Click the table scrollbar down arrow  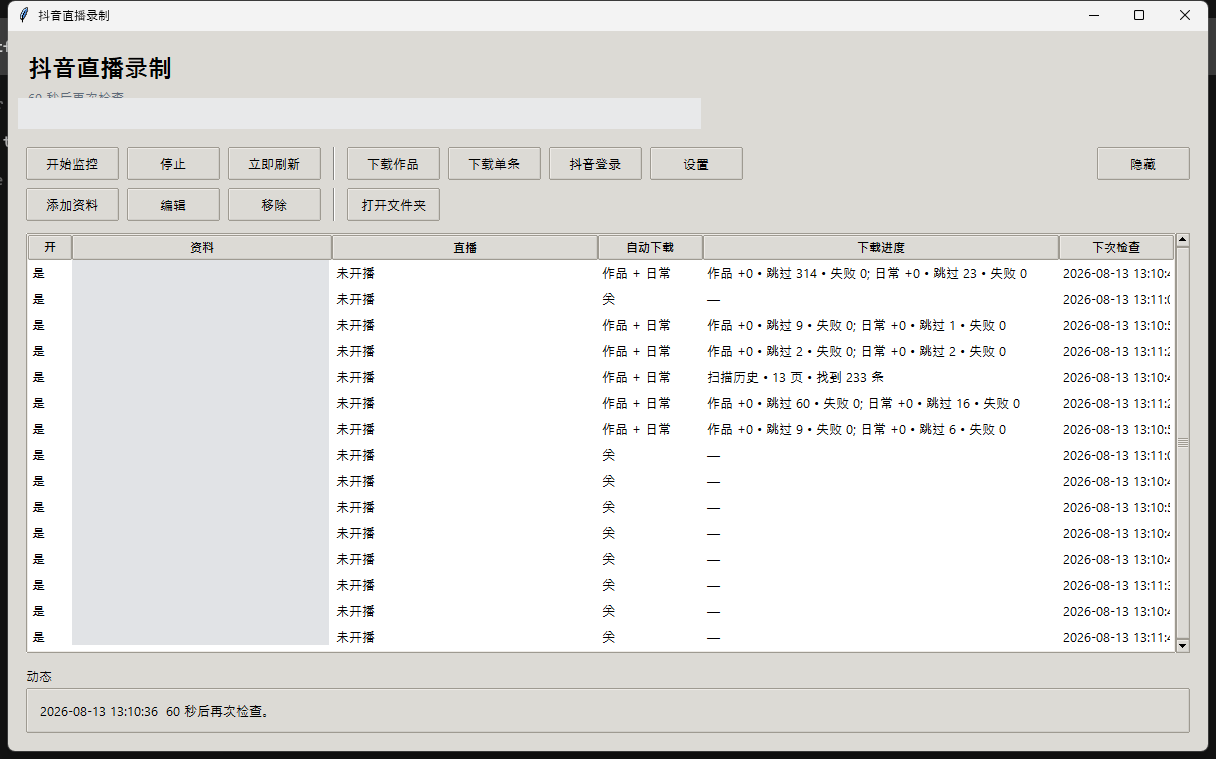1183,646
